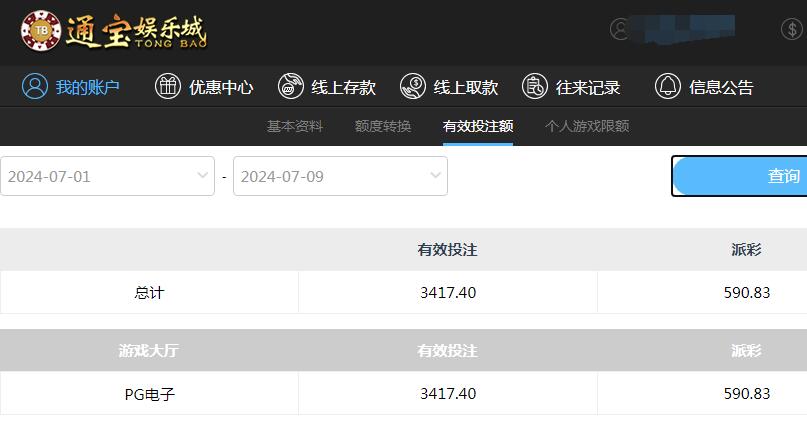Image resolution: width=807 pixels, height=436 pixels.
Task: Expand the start date 2024-07-01 dropdown arrow
Action: point(203,176)
